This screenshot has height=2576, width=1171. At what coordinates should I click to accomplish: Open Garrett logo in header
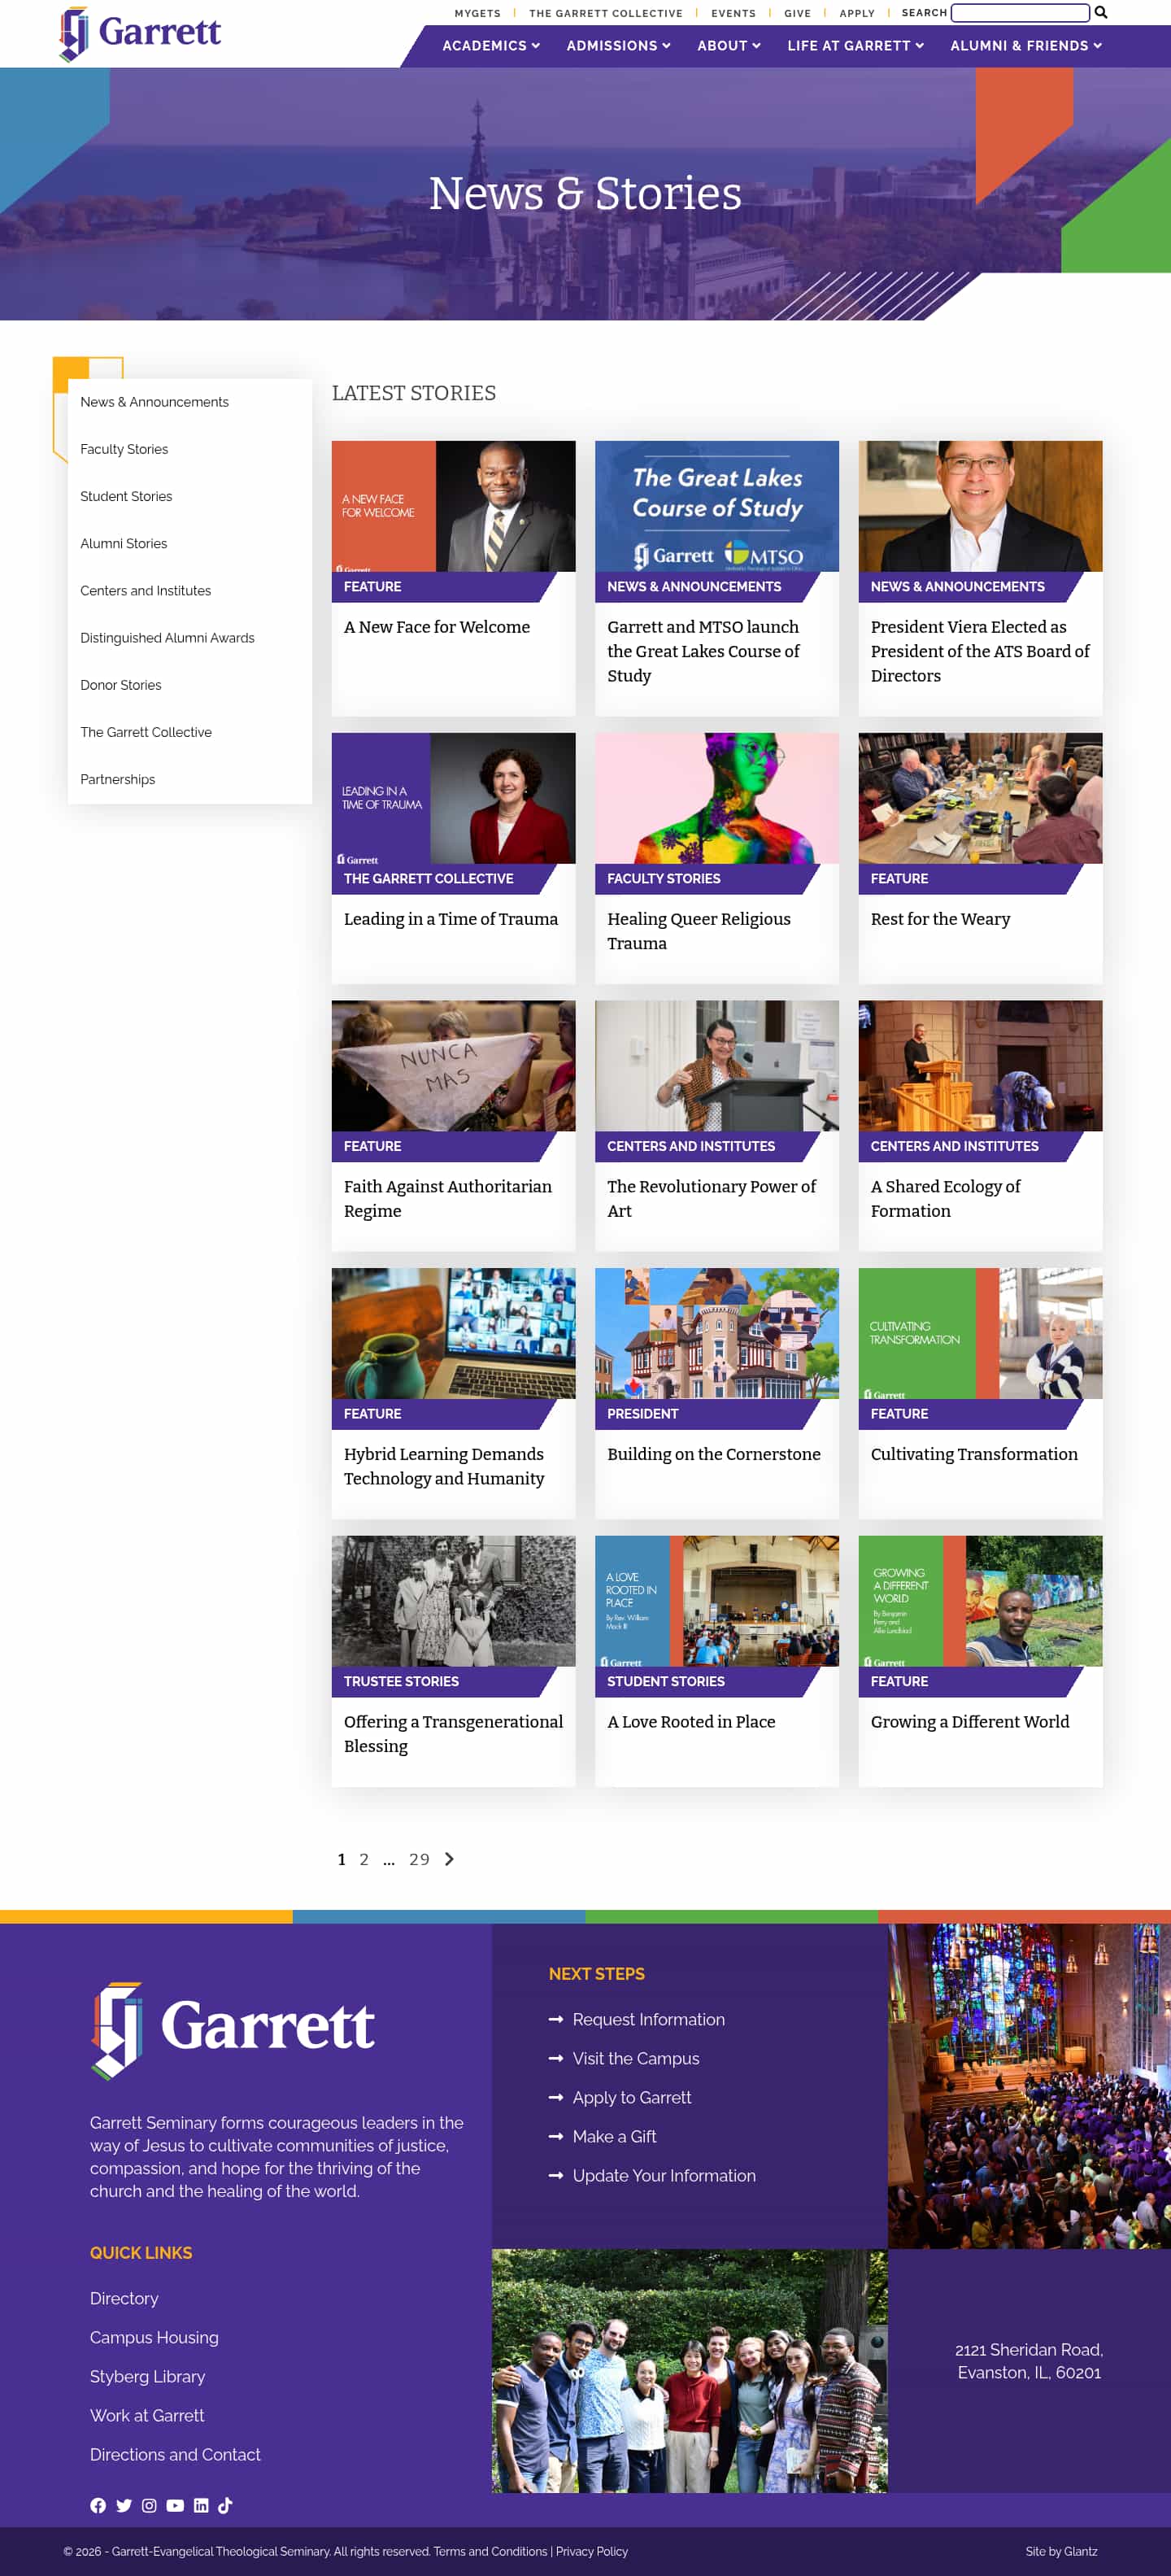pyautogui.click(x=140, y=34)
